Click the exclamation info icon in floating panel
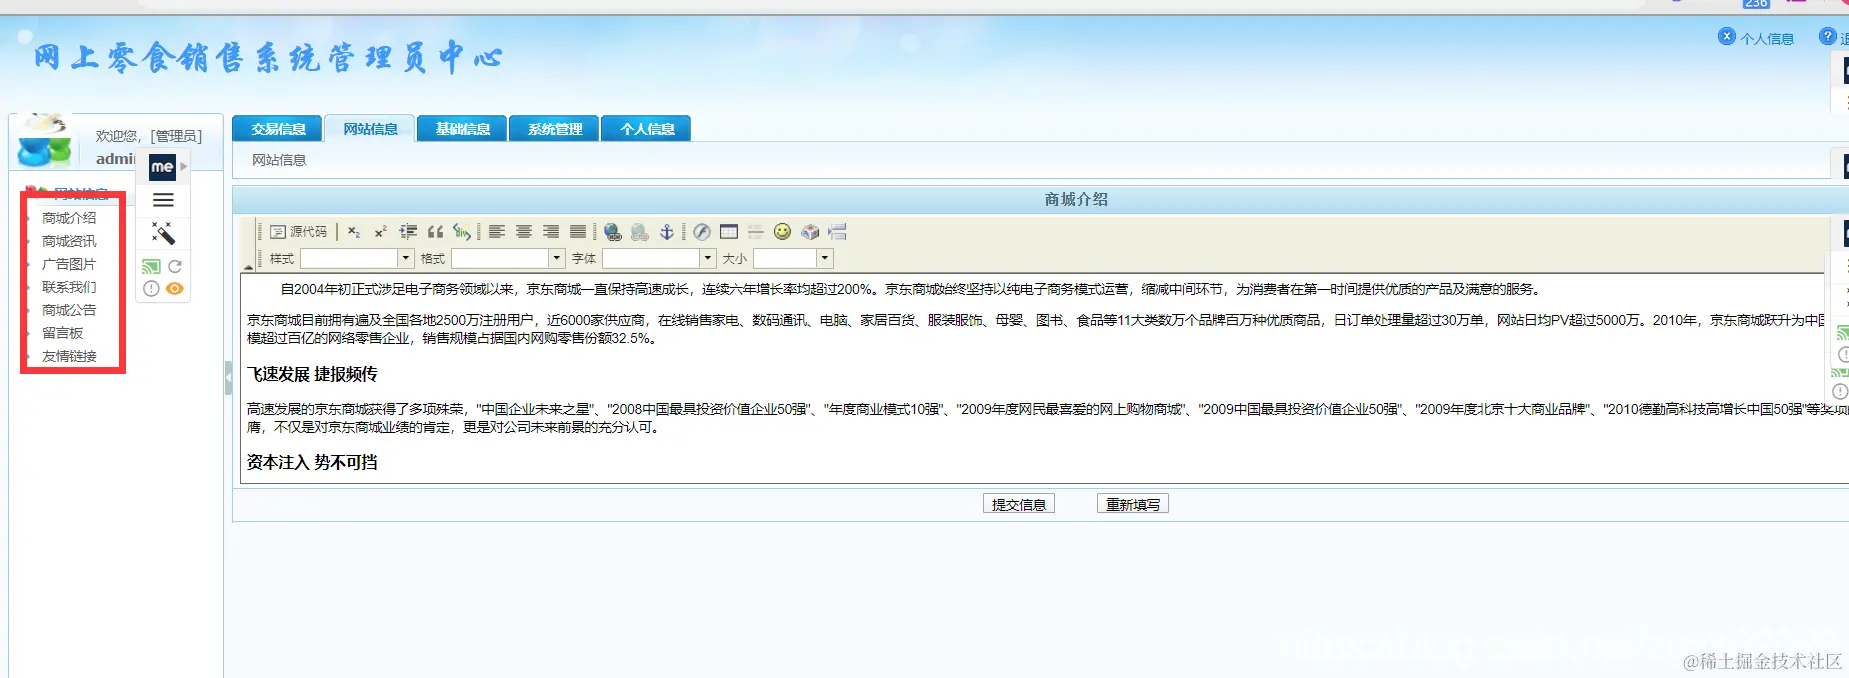Screen dimensions: 1849x678 tap(151, 289)
